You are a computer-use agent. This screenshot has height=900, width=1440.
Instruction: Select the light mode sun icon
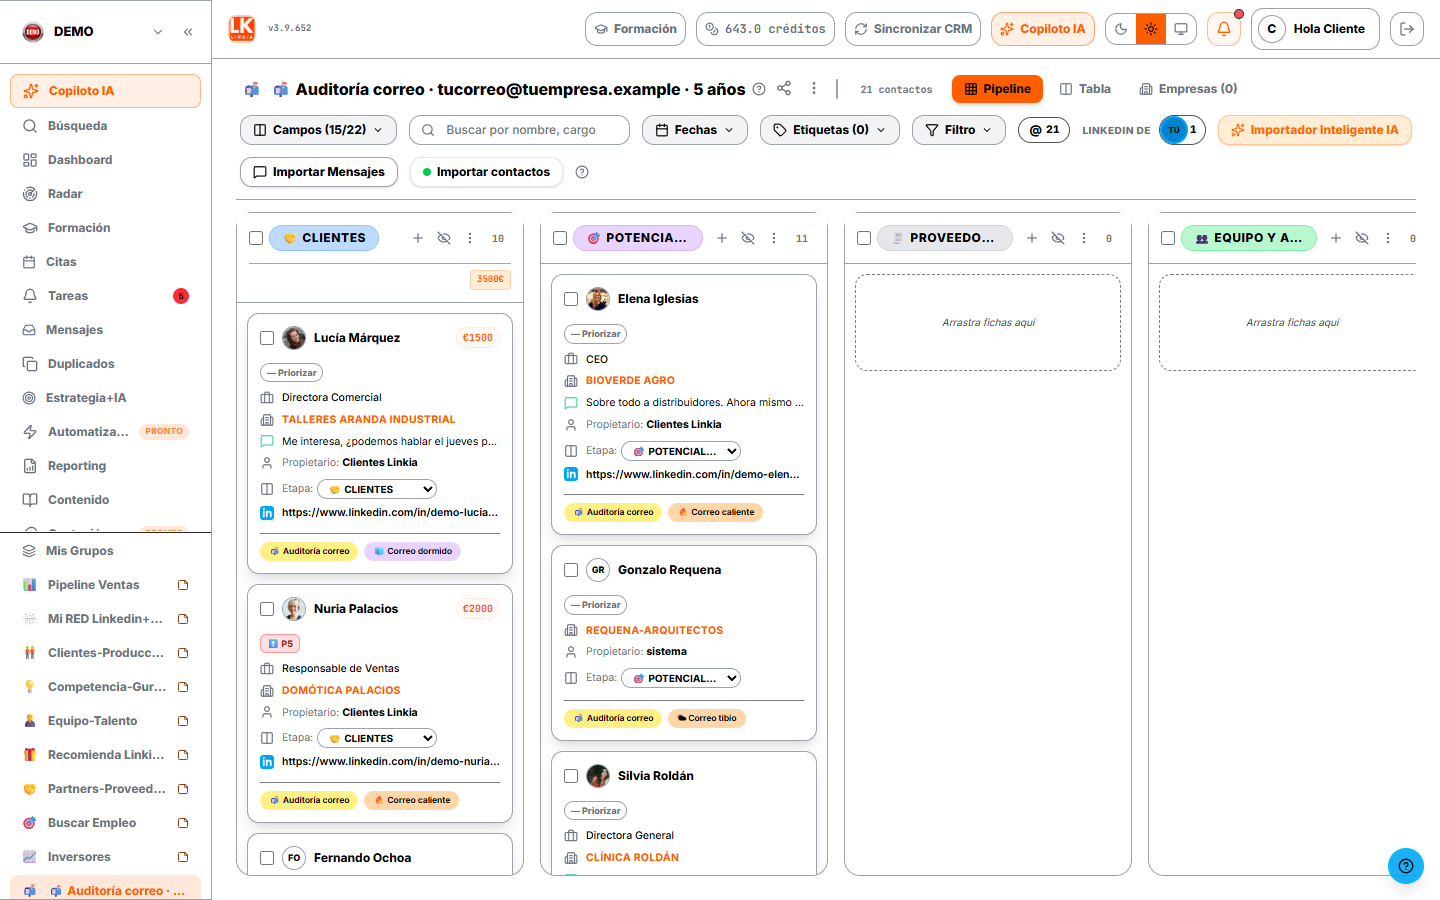pyautogui.click(x=1151, y=29)
